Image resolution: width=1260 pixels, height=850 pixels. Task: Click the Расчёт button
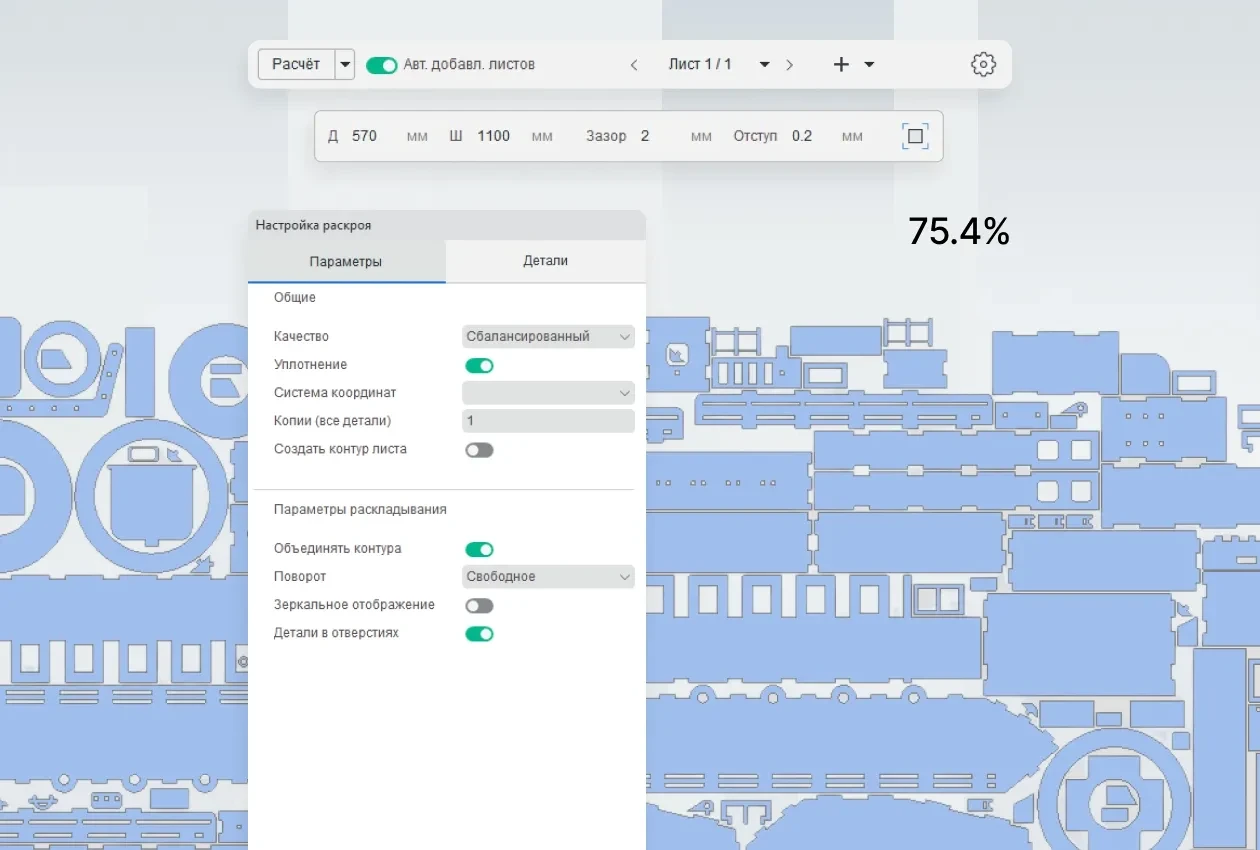[296, 64]
